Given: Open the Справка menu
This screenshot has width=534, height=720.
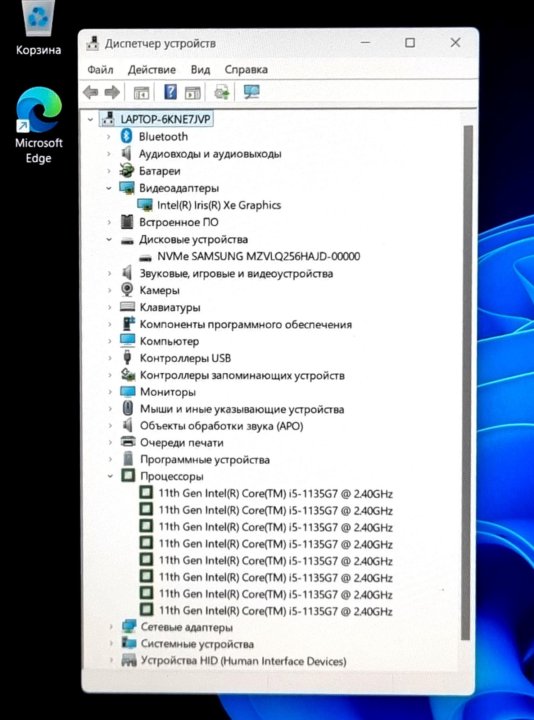Looking at the screenshot, I should pyautogui.click(x=246, y=69).
